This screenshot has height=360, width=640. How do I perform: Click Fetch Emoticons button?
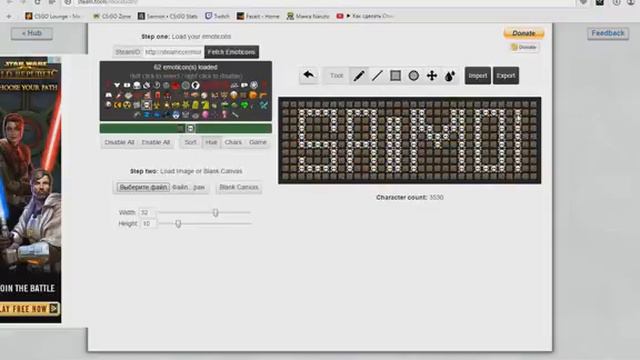coord(231,52)
